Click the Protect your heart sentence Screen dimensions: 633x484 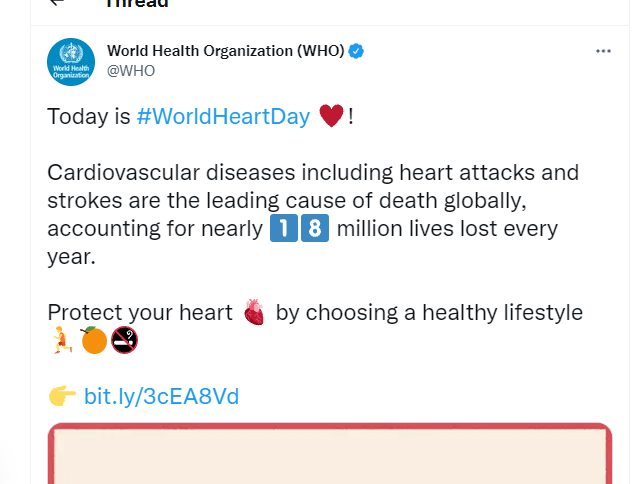click(315, 312)
